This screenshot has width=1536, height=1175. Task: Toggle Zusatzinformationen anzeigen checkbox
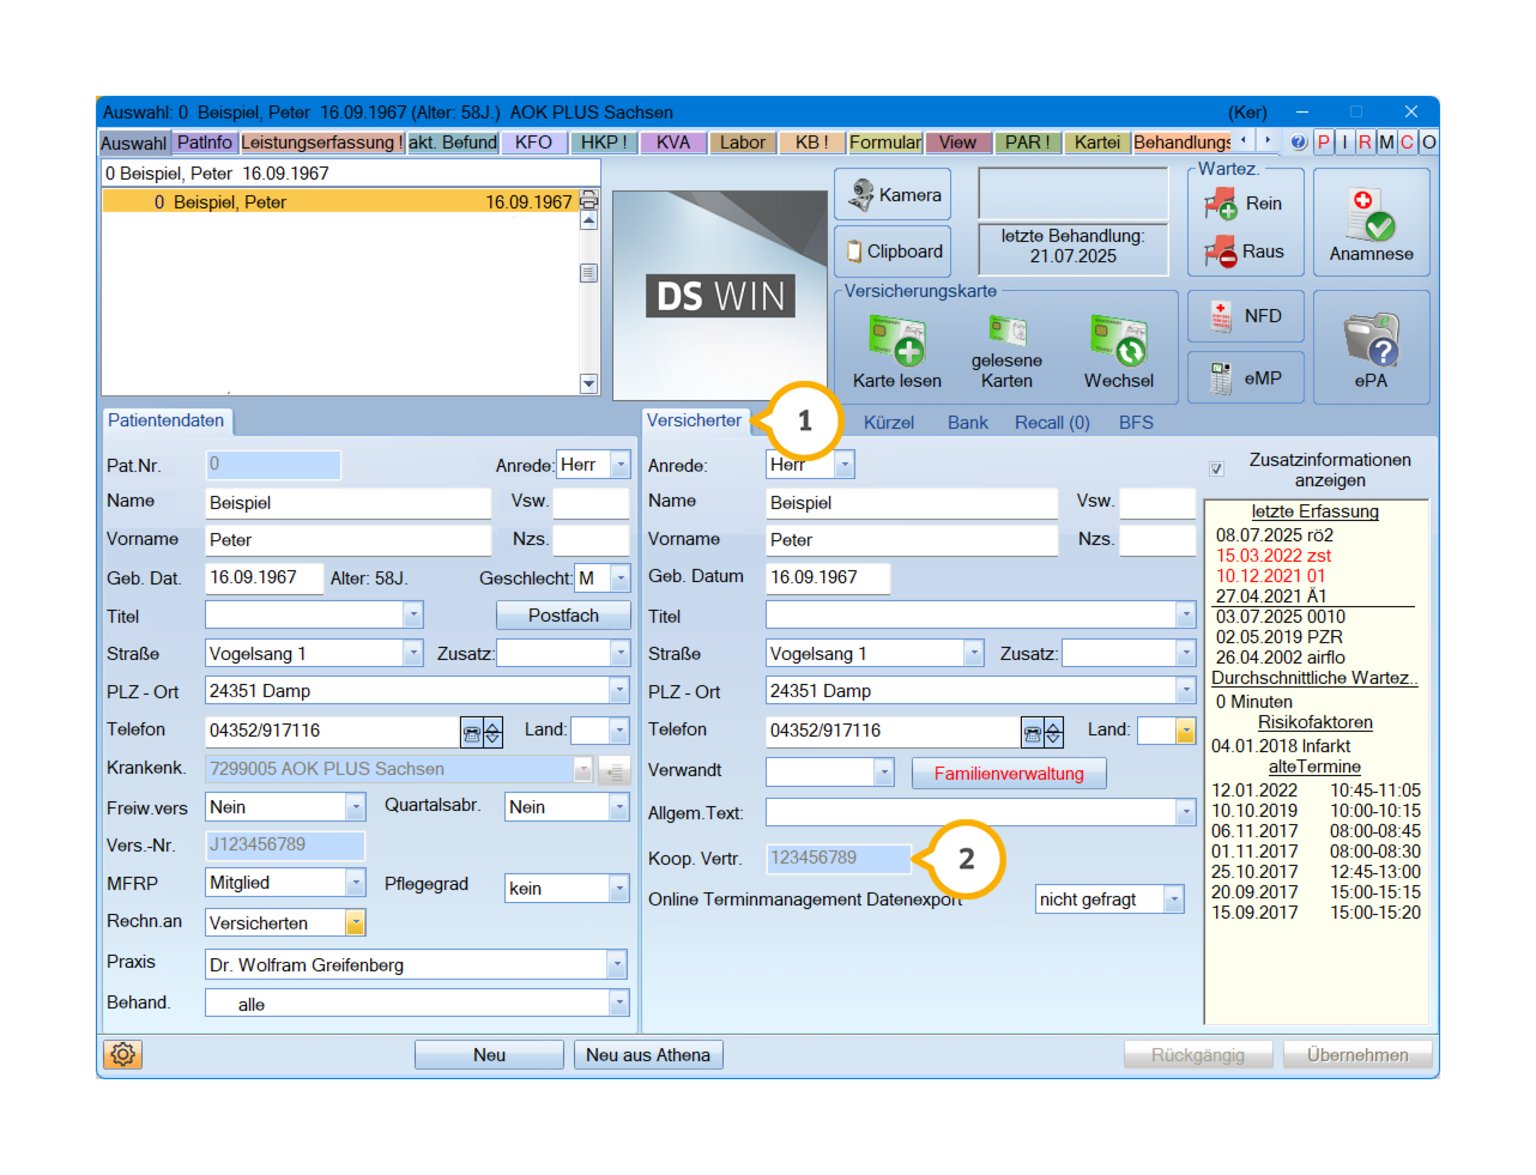pos(1217,468)
